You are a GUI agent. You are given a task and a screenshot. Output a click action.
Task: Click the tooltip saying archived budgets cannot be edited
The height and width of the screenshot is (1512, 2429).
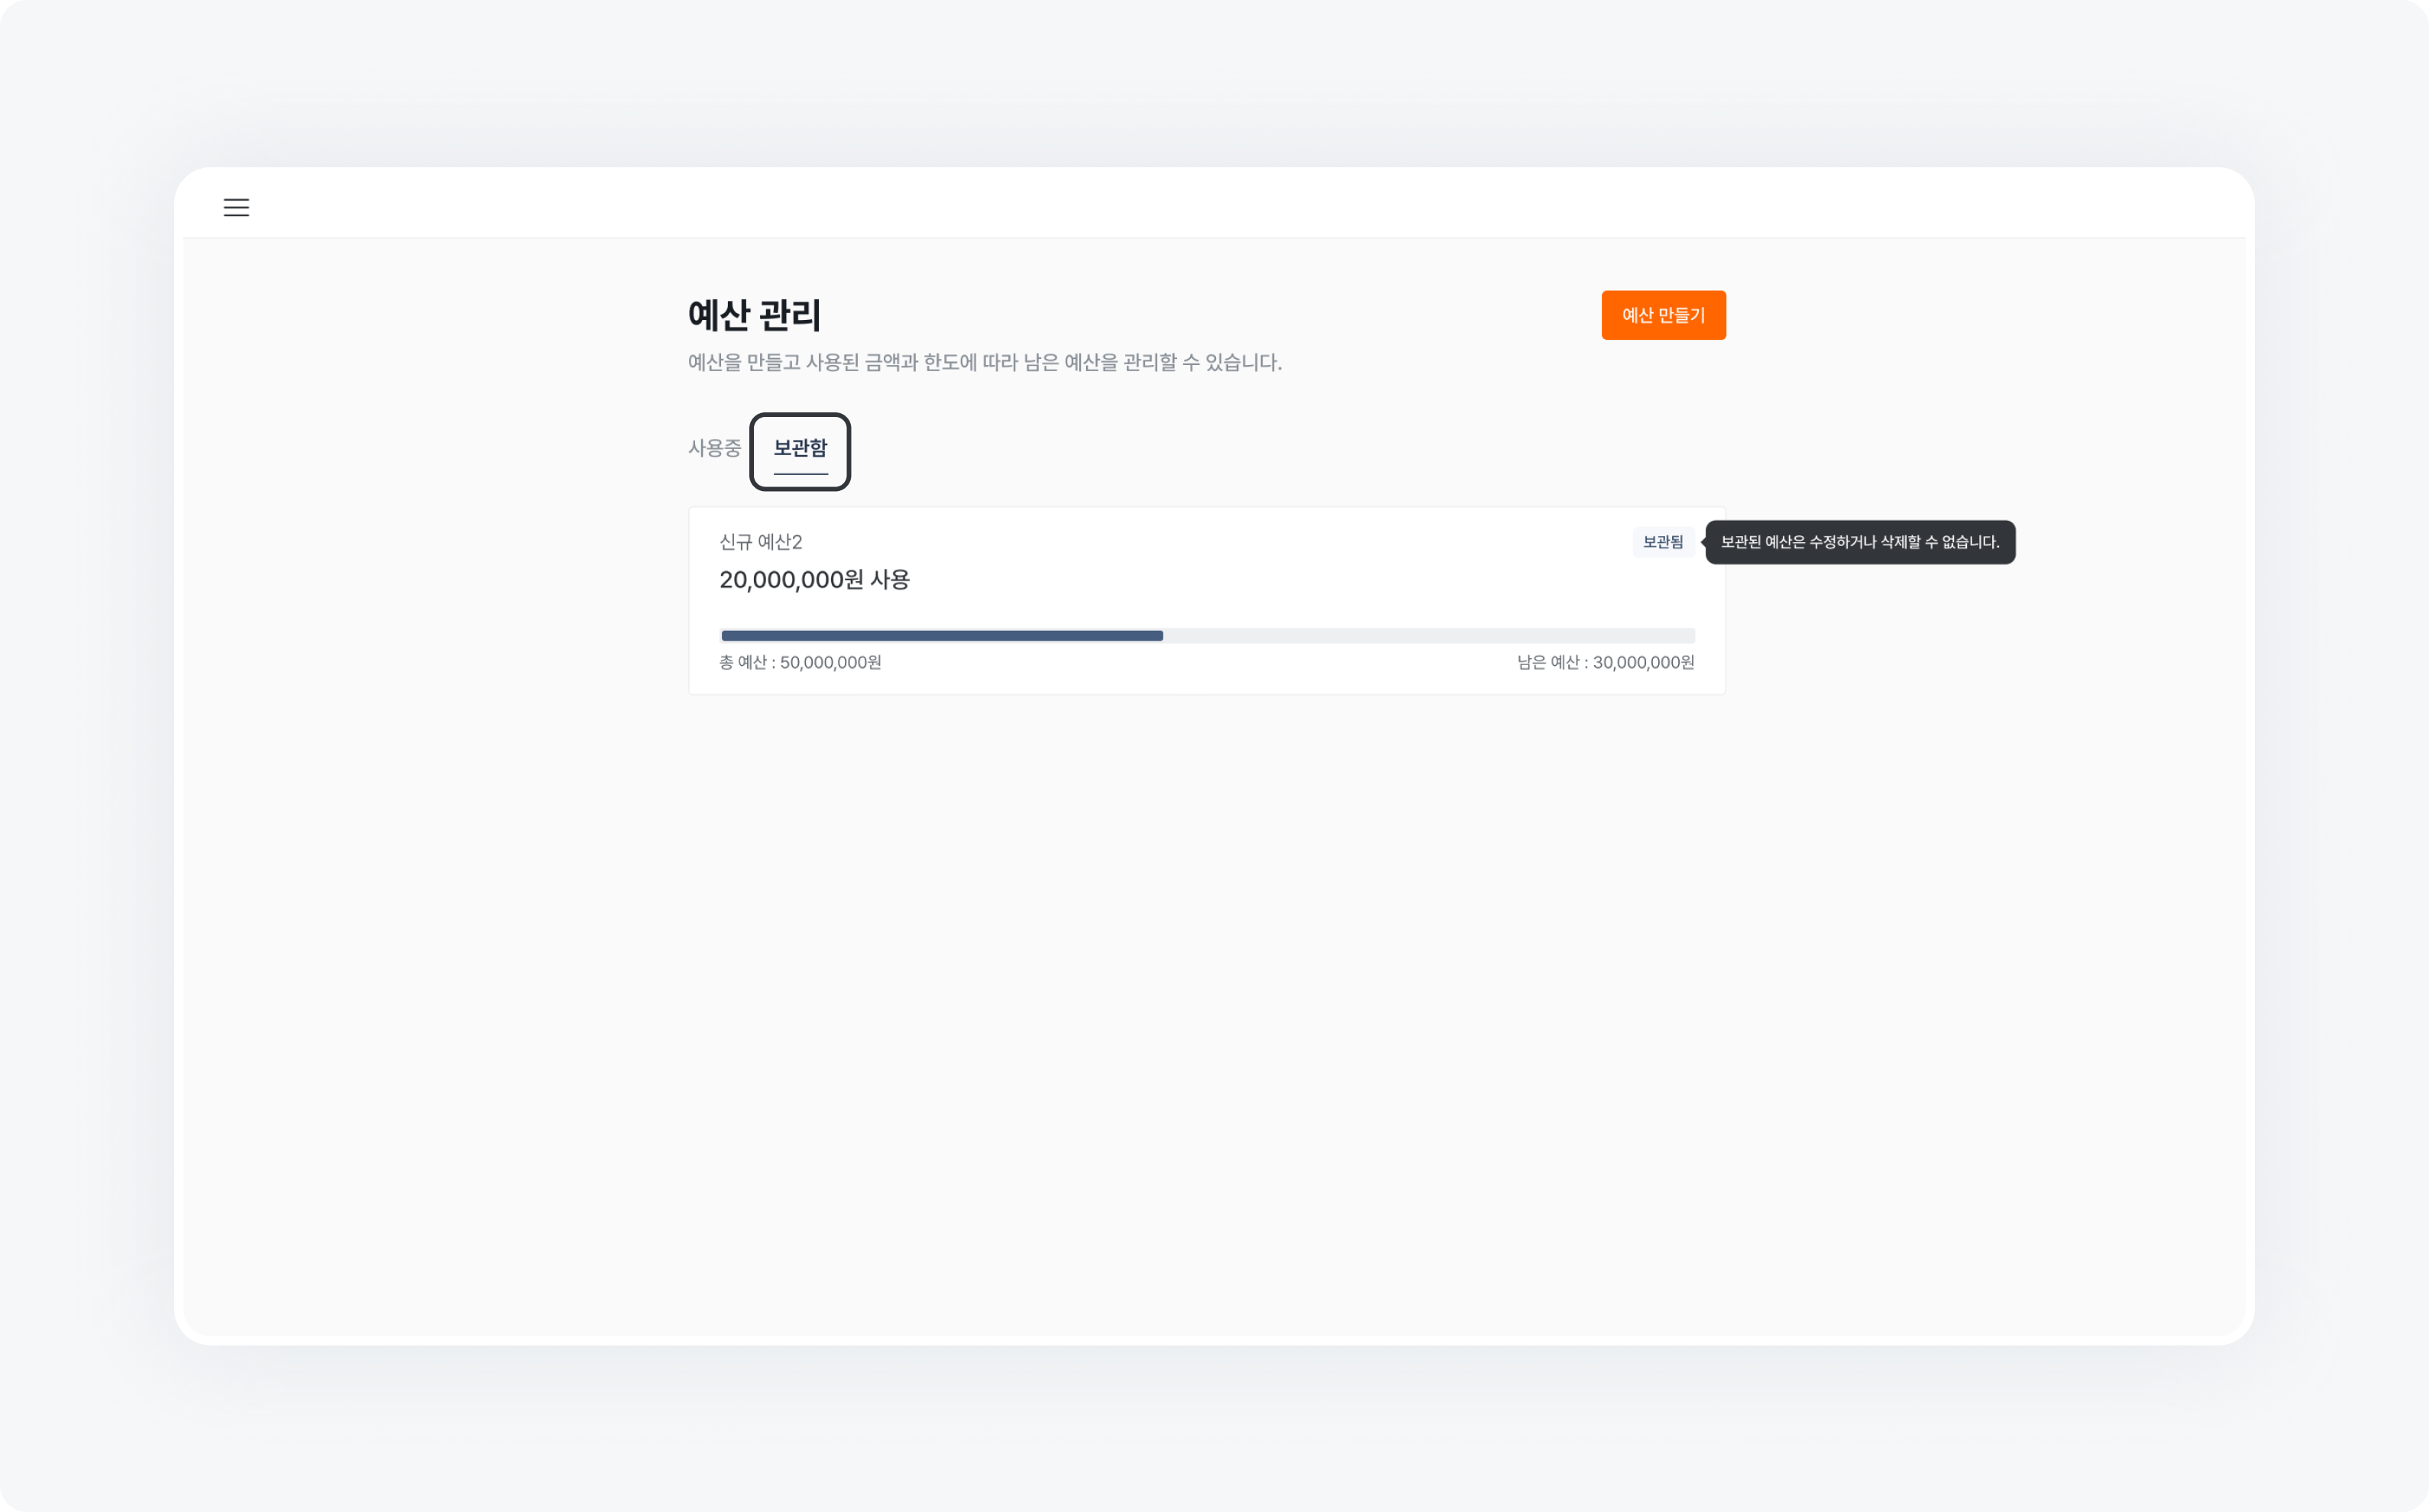(1859, 542)
